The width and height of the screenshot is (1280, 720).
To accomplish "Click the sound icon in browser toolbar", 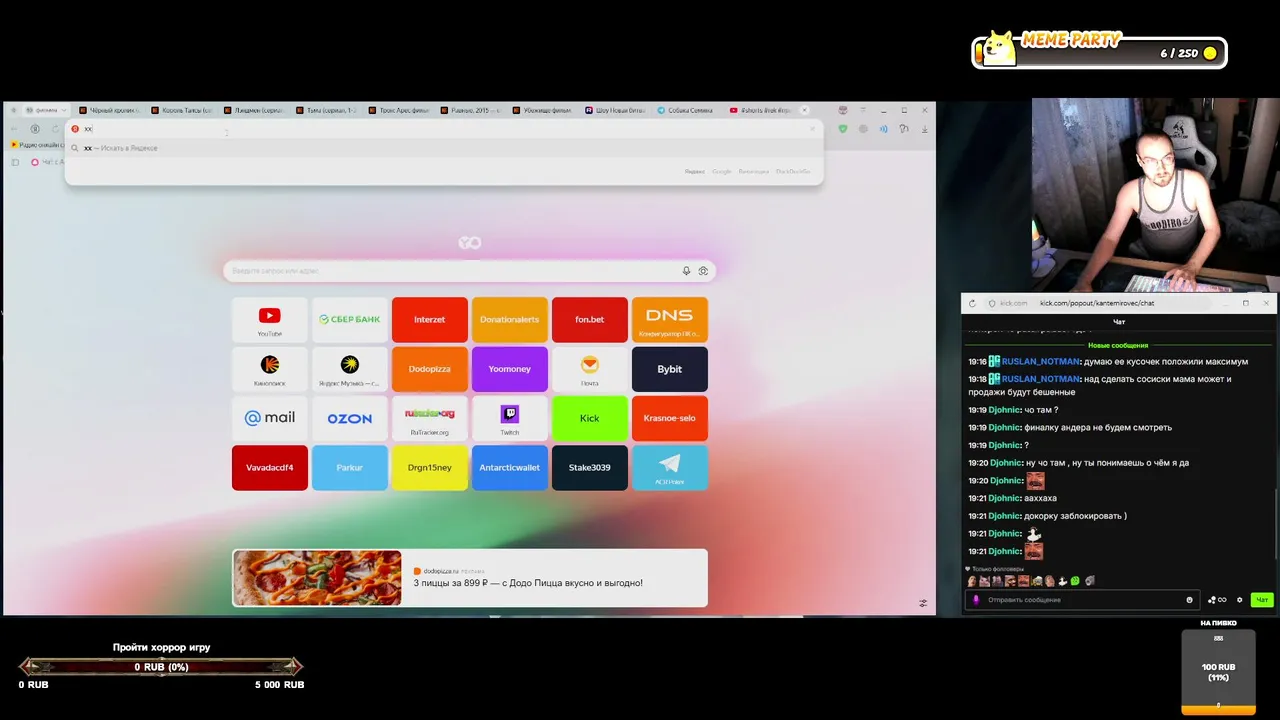I will click(883, 129).
